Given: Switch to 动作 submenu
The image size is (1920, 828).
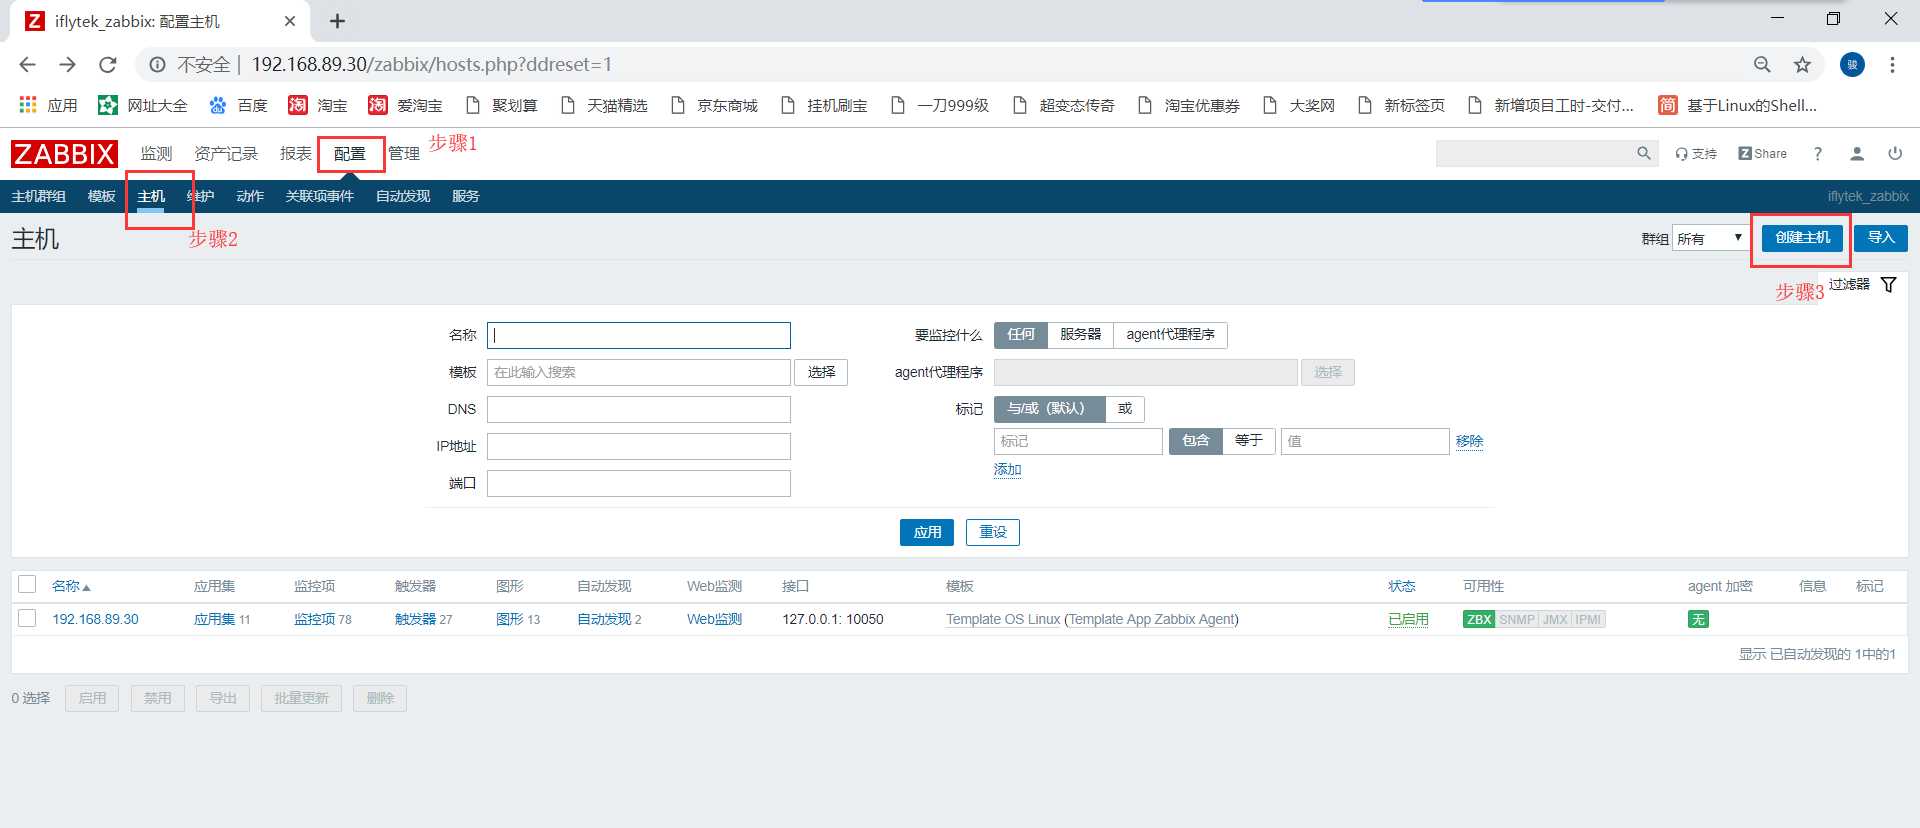Looking at the screenshot, I should [250, 196].
